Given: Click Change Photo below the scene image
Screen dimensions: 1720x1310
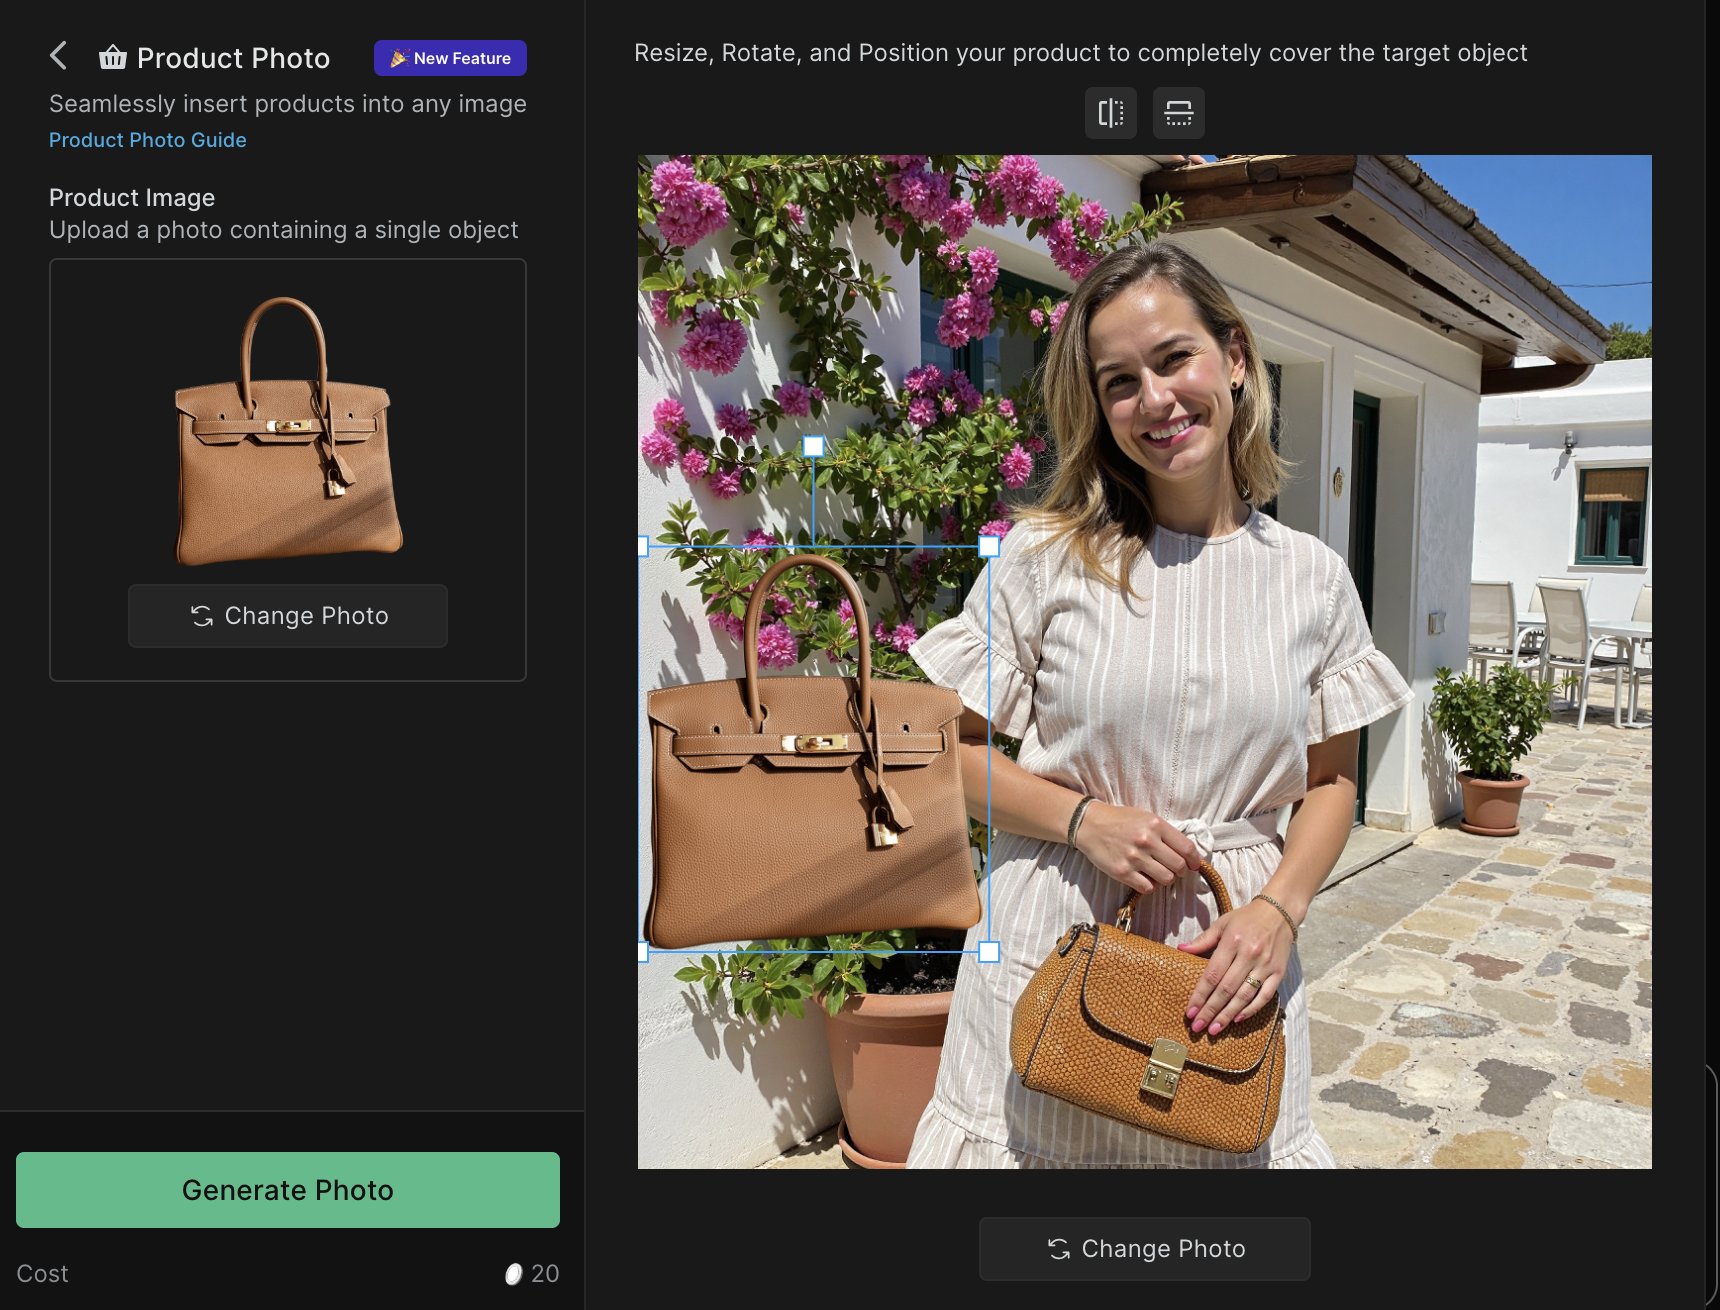Looking at the screenshot, I should point(1145,1249).
